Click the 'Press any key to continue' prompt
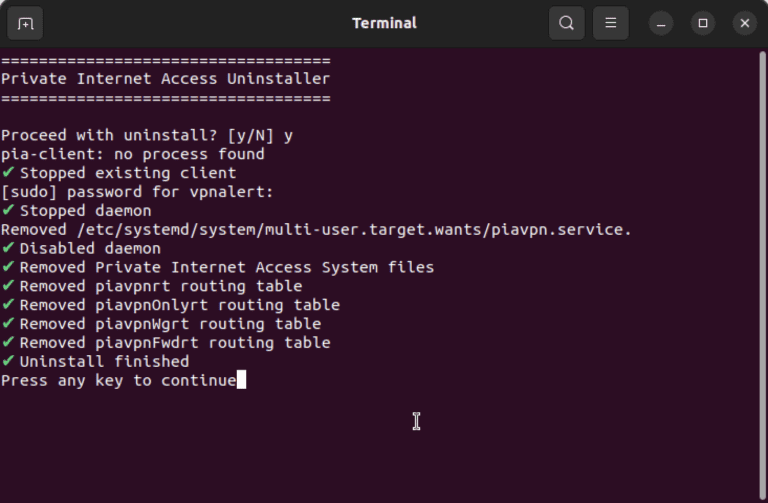 118,381
